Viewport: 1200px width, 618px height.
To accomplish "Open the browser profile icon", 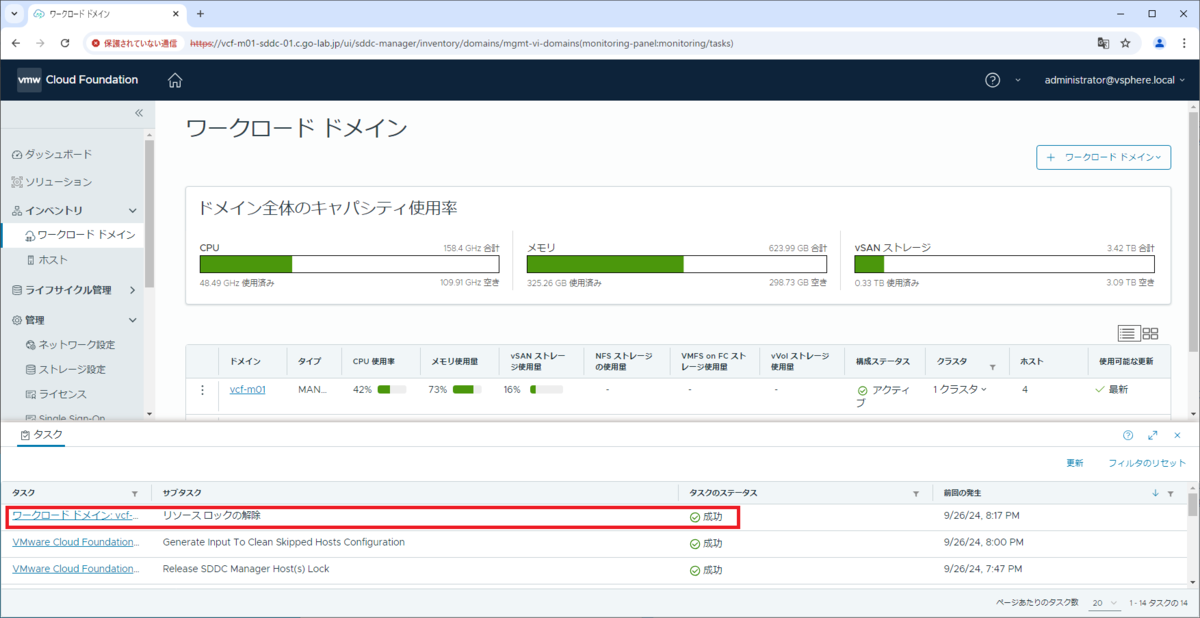I will coord(1159,43).
